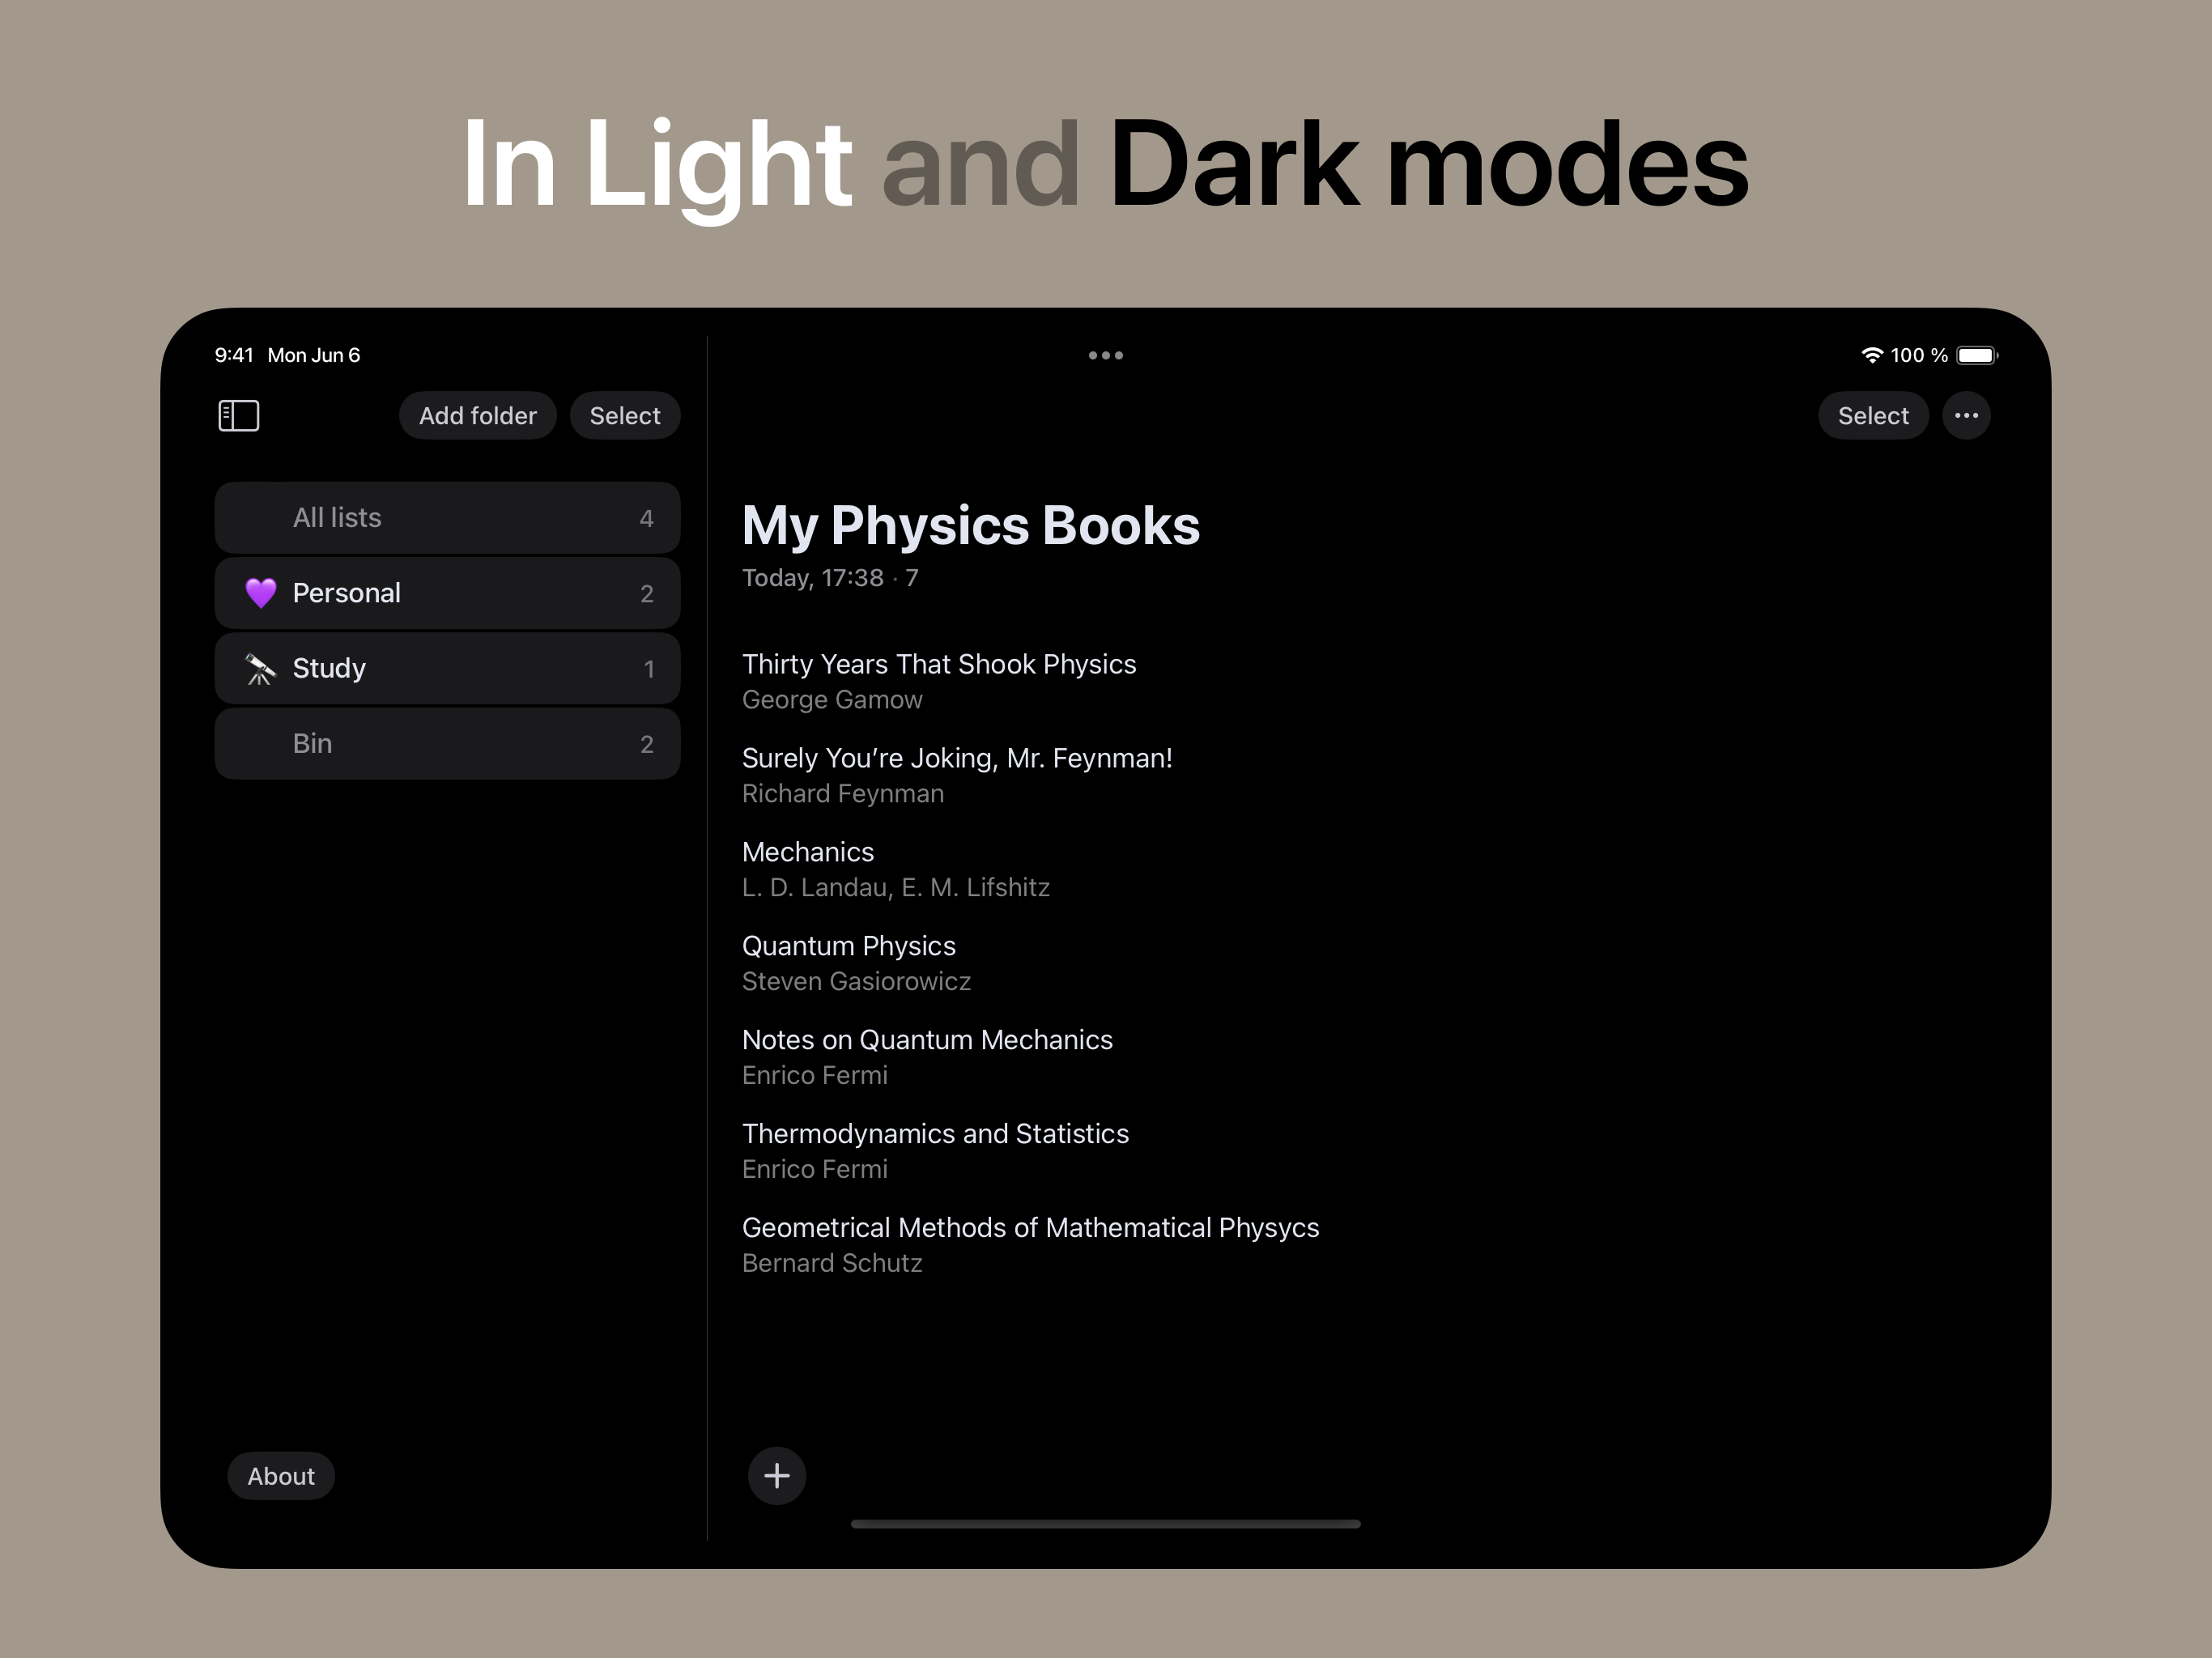Select Thirty Years That Shook Physics item
The image size is (2212, 1658).
click(x=938, y=681)
